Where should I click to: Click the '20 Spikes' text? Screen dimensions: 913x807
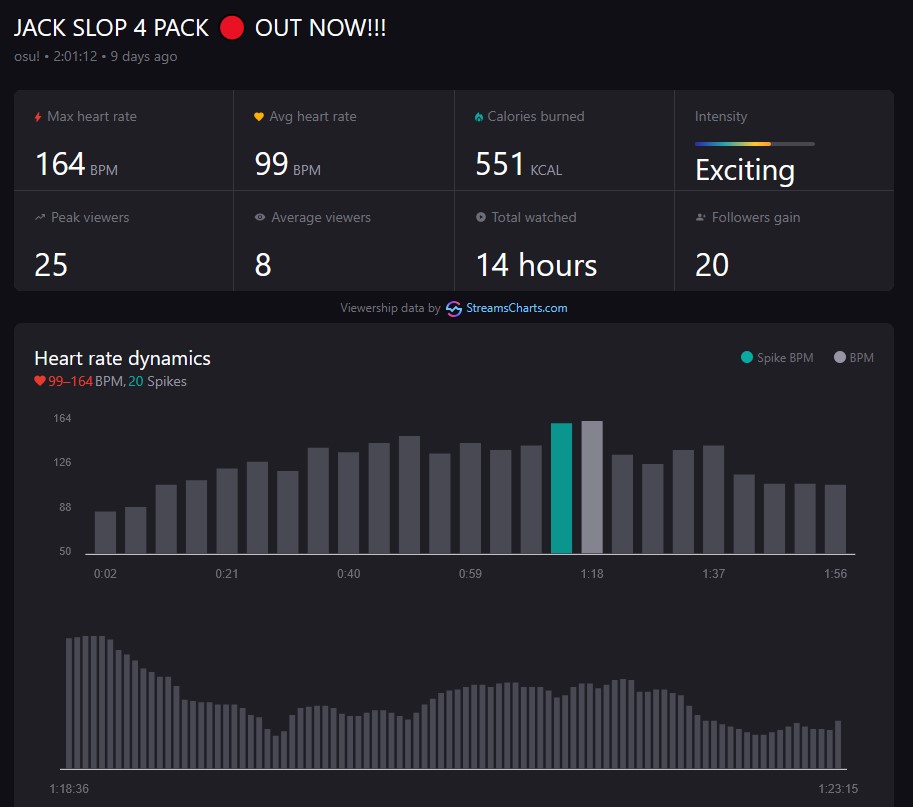click(x=157, y=381)
